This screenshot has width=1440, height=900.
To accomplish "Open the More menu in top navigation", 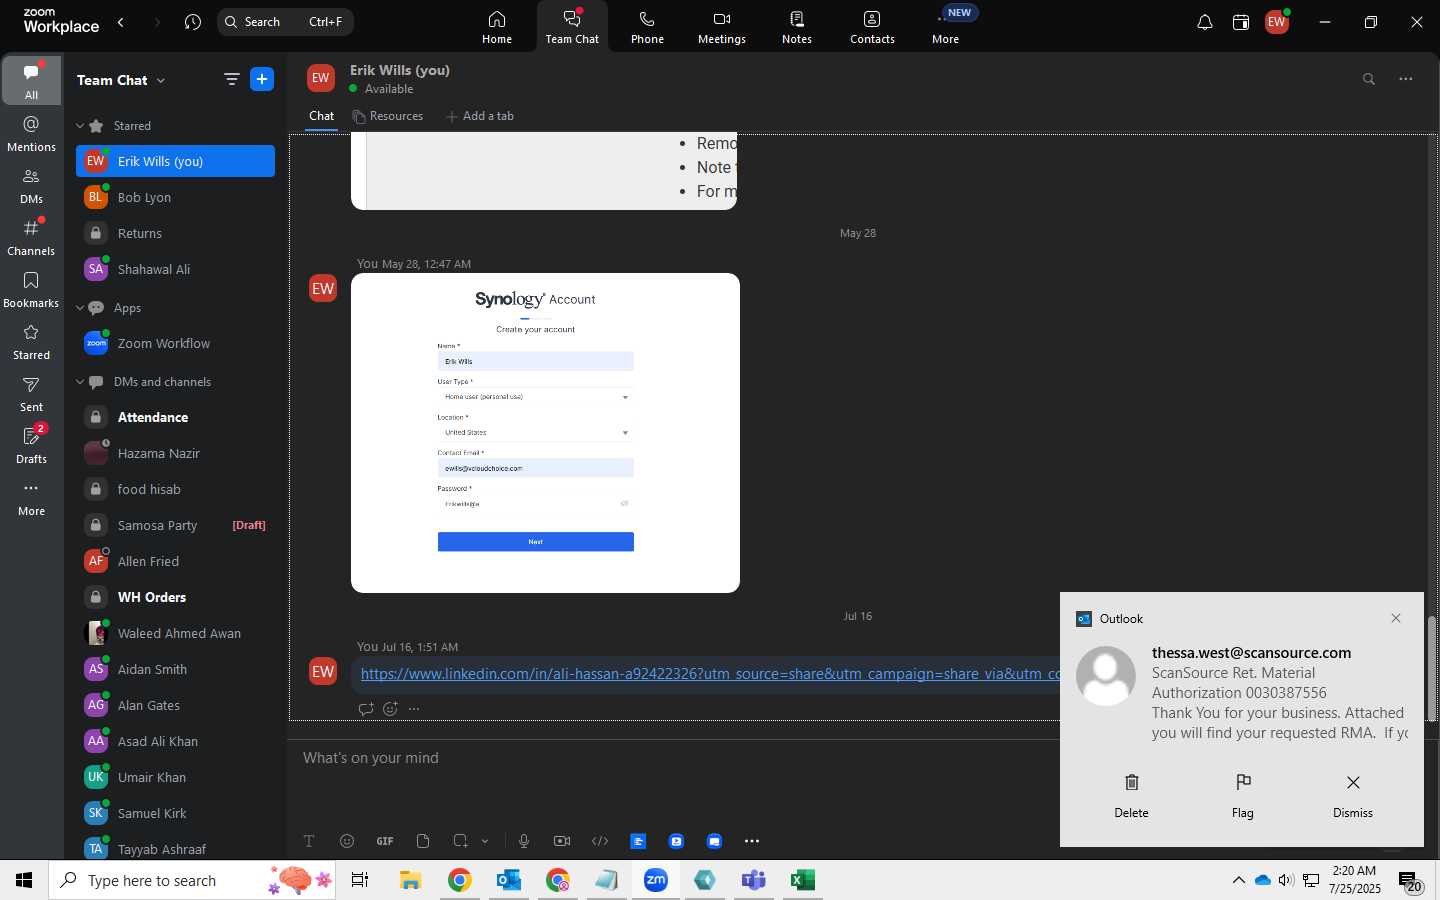I will point(946,27).
